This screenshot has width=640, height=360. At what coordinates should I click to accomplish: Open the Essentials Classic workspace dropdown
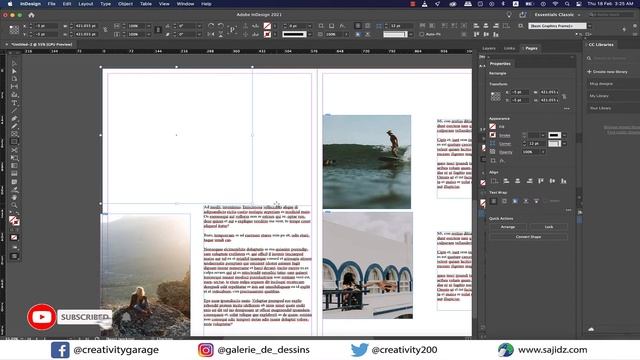tap(556, 15)
